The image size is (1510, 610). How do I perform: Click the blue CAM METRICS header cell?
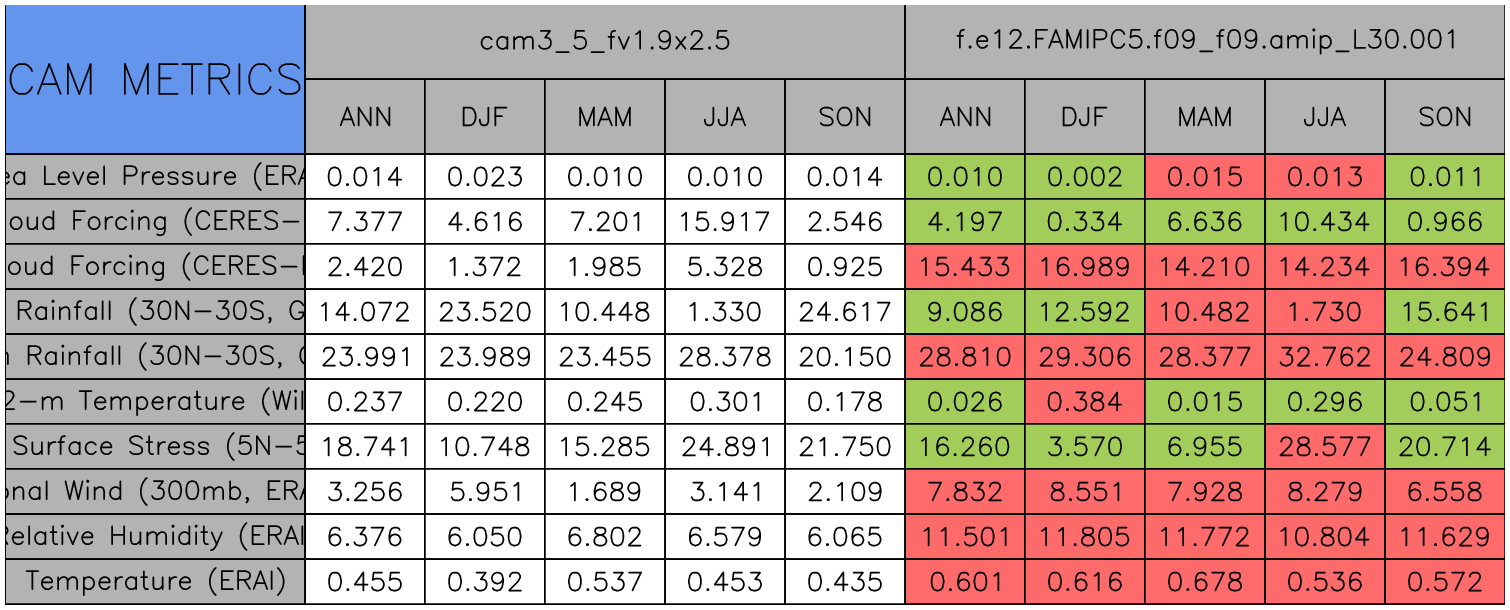pos(155,79)
